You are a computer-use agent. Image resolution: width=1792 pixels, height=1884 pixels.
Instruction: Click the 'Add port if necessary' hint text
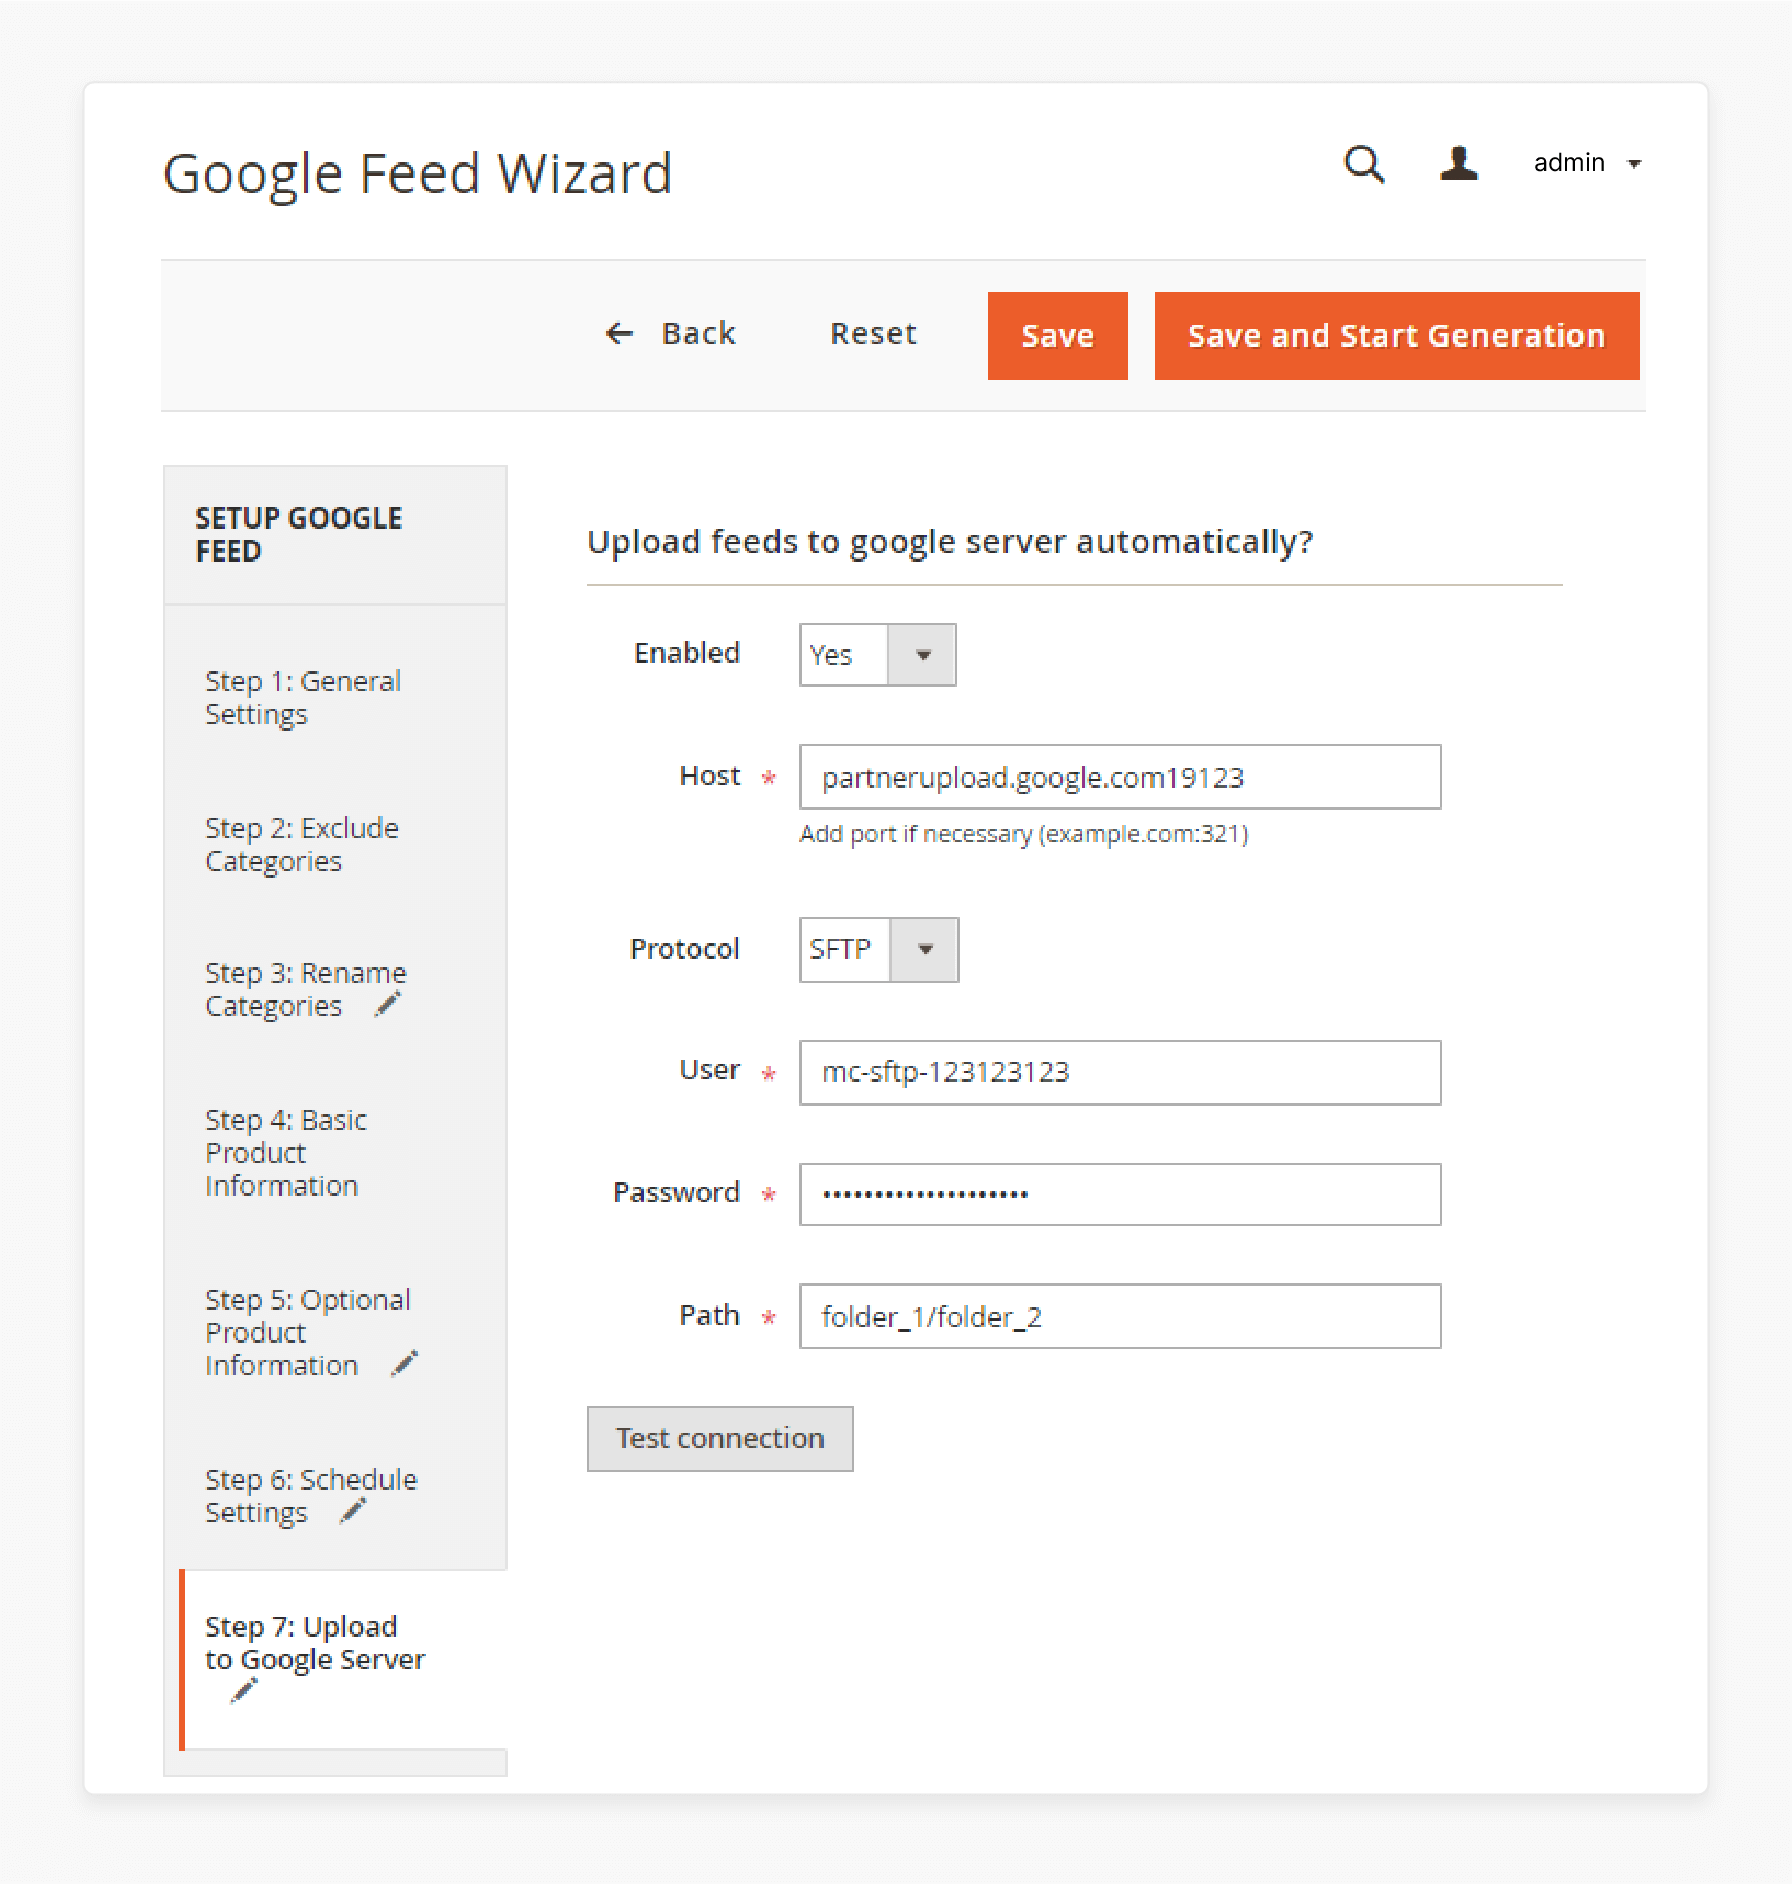click(1023, 834)
